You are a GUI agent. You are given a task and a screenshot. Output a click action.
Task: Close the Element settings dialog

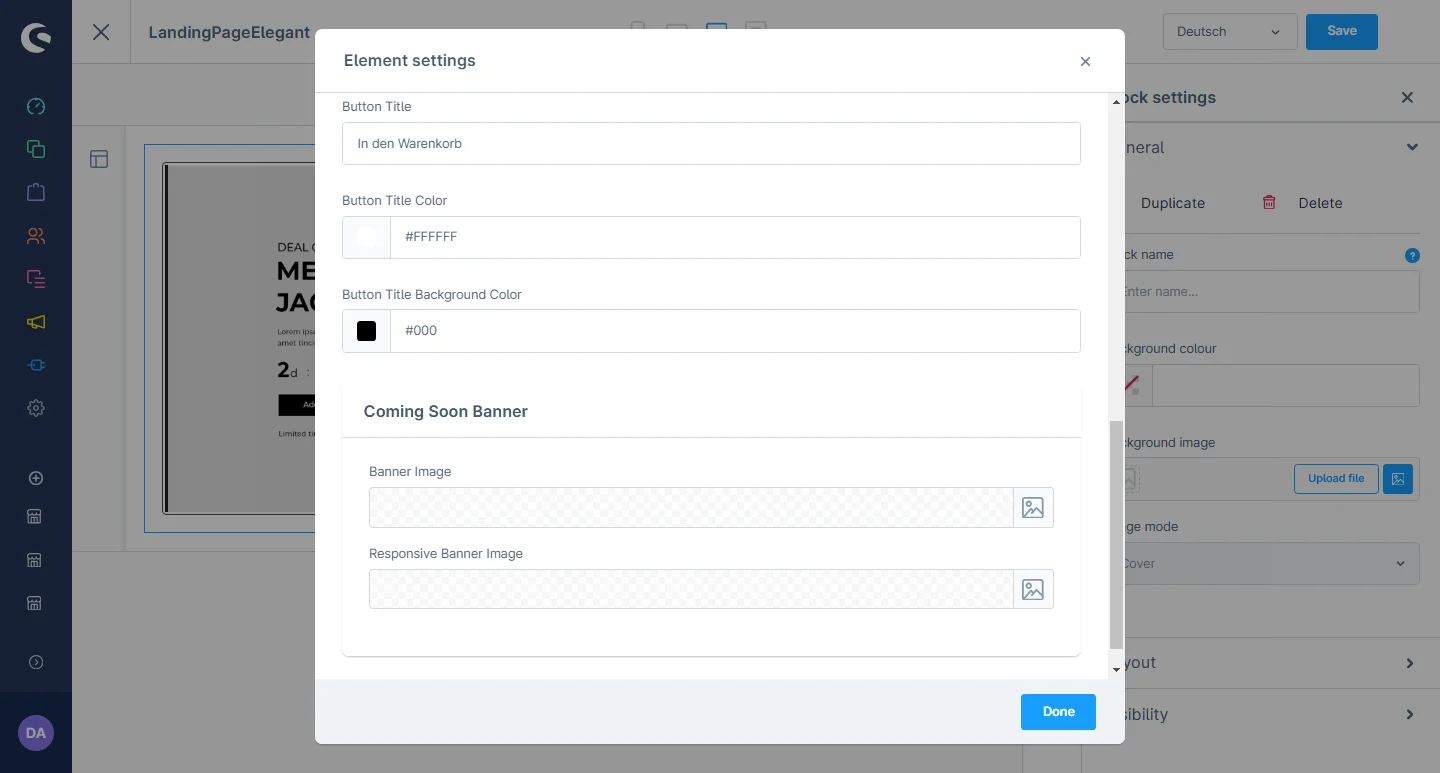[1085, 61]
